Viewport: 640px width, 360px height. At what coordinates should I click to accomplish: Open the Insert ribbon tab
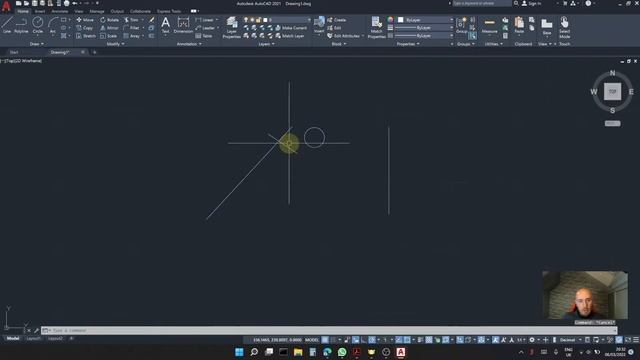tap(40, 11)
